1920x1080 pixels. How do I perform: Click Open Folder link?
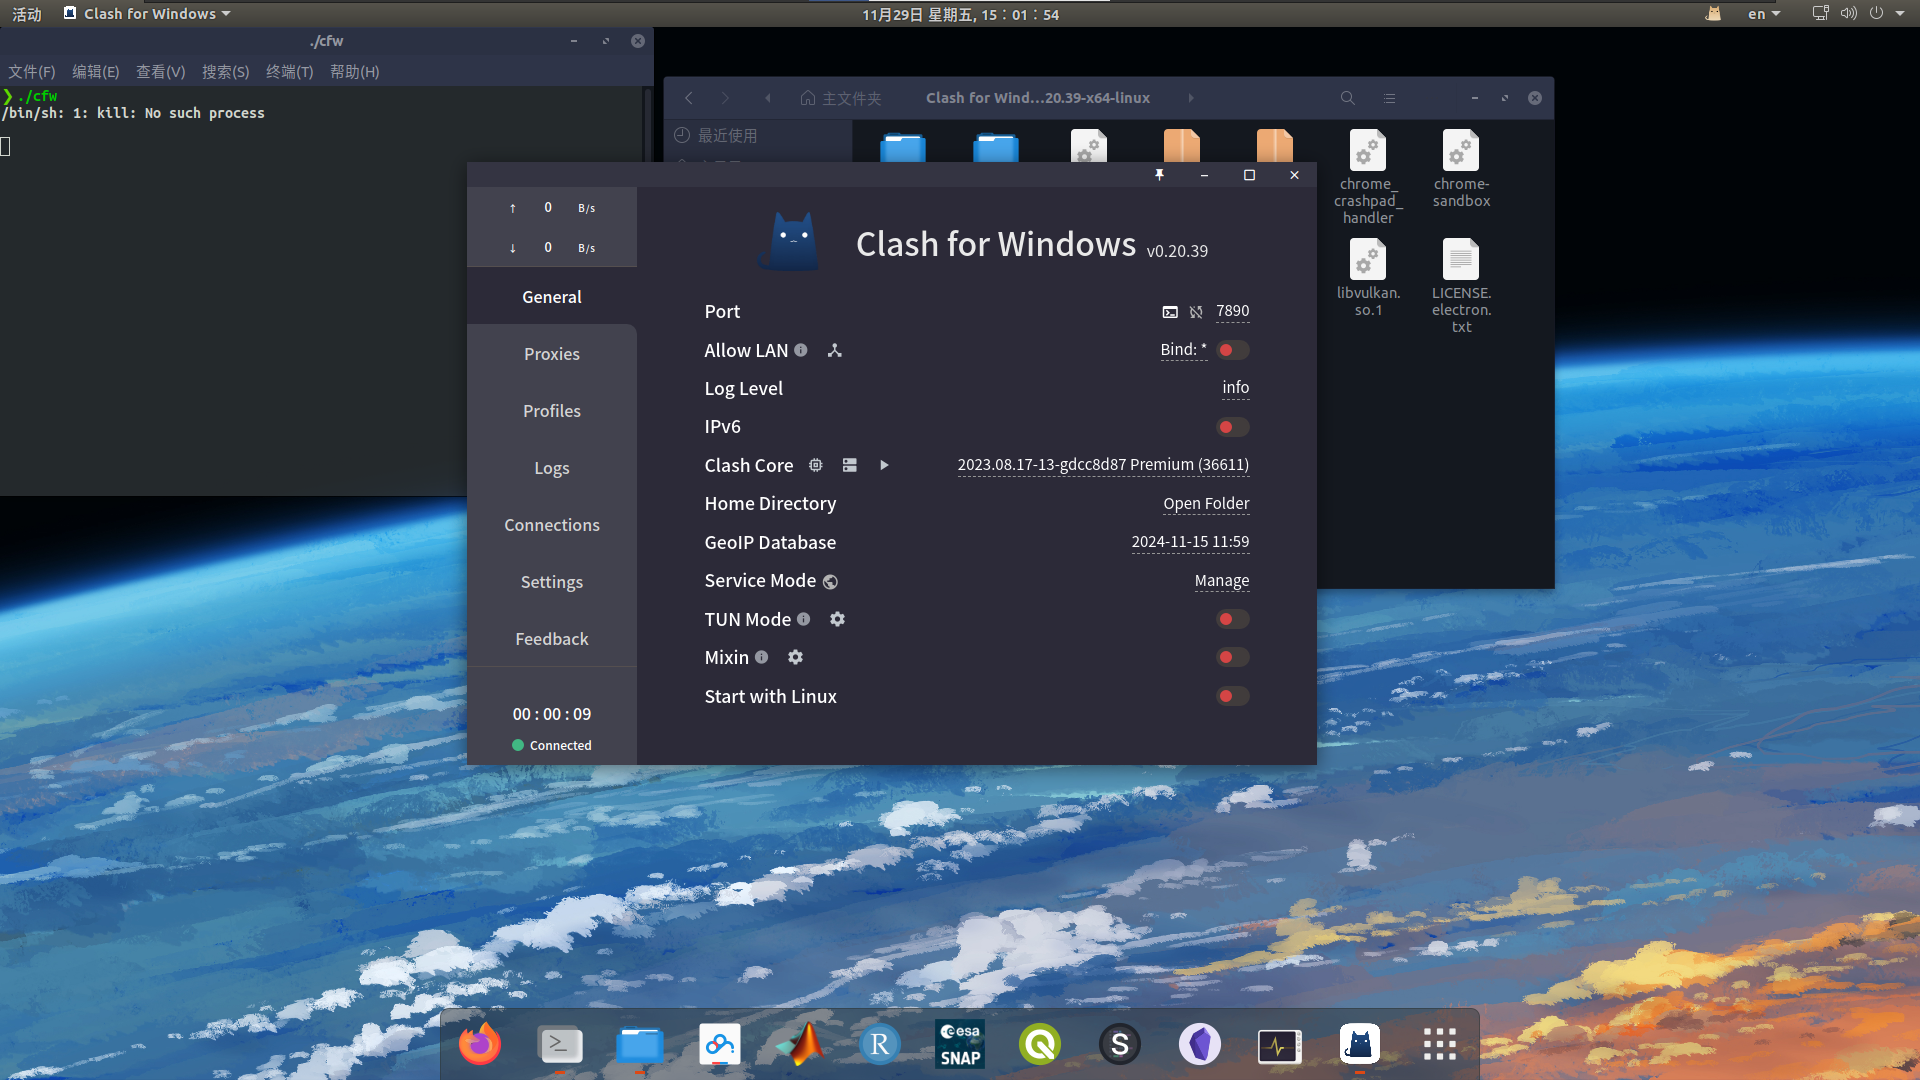tap(1206, 504)
